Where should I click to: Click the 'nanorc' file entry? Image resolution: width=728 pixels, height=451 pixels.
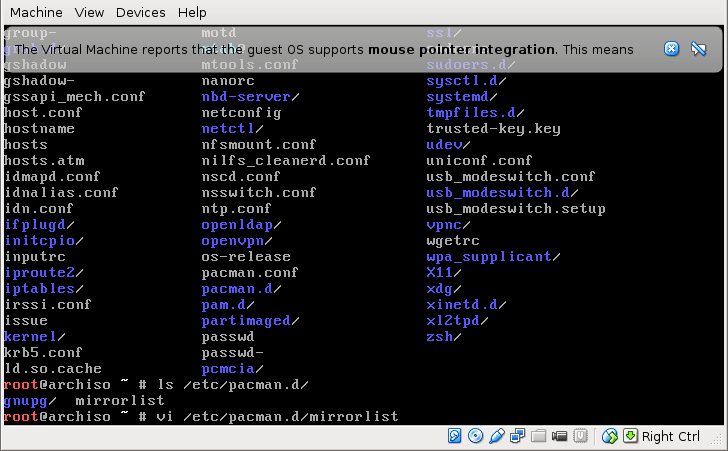[x=228, y=81]
